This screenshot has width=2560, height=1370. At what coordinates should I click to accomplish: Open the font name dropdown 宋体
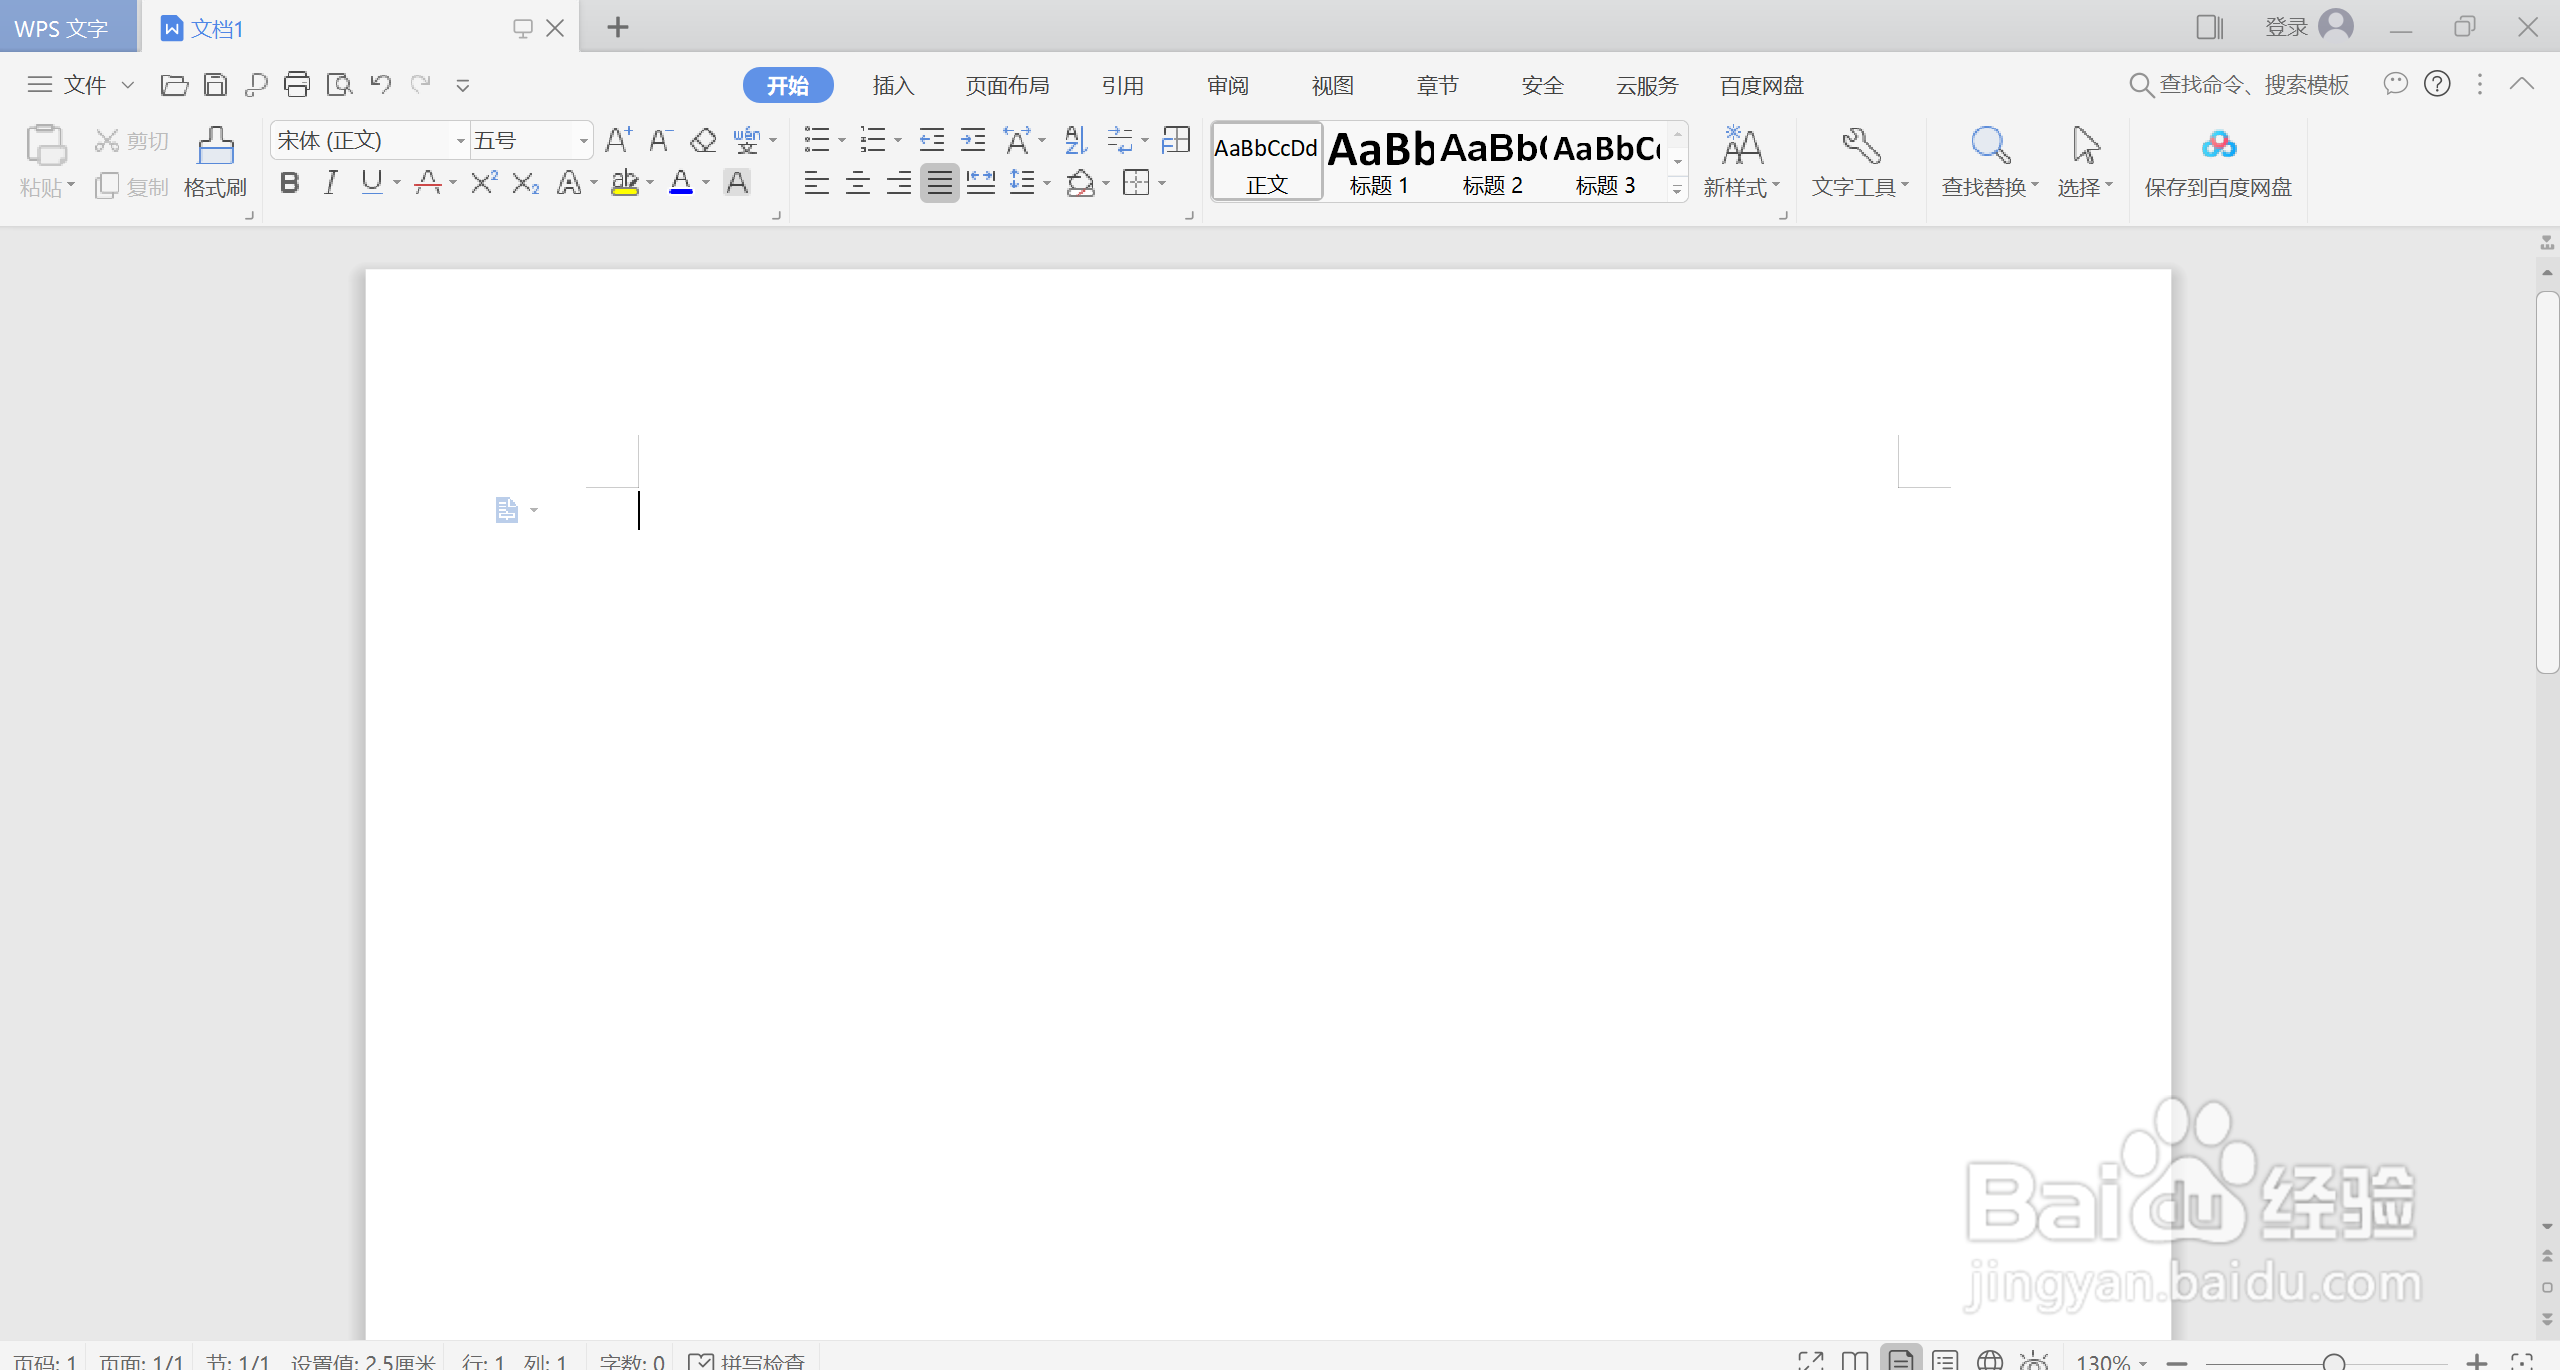click(x=460, y=141)
